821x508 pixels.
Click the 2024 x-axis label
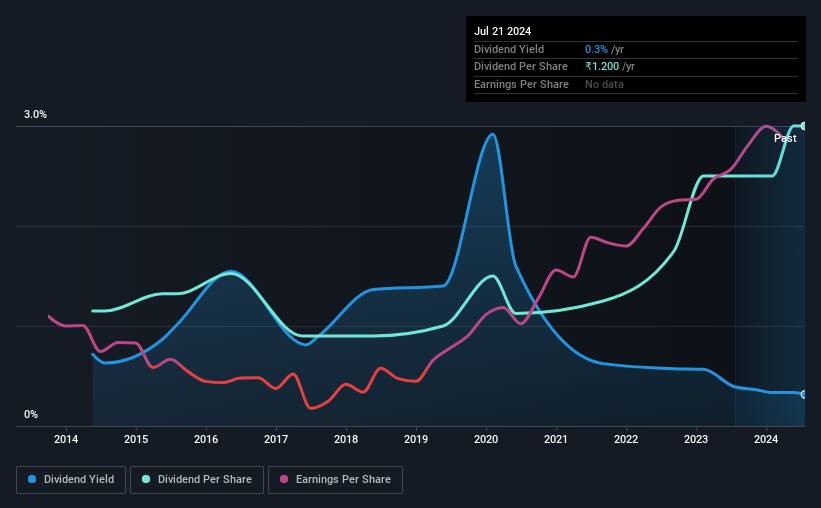765,439
